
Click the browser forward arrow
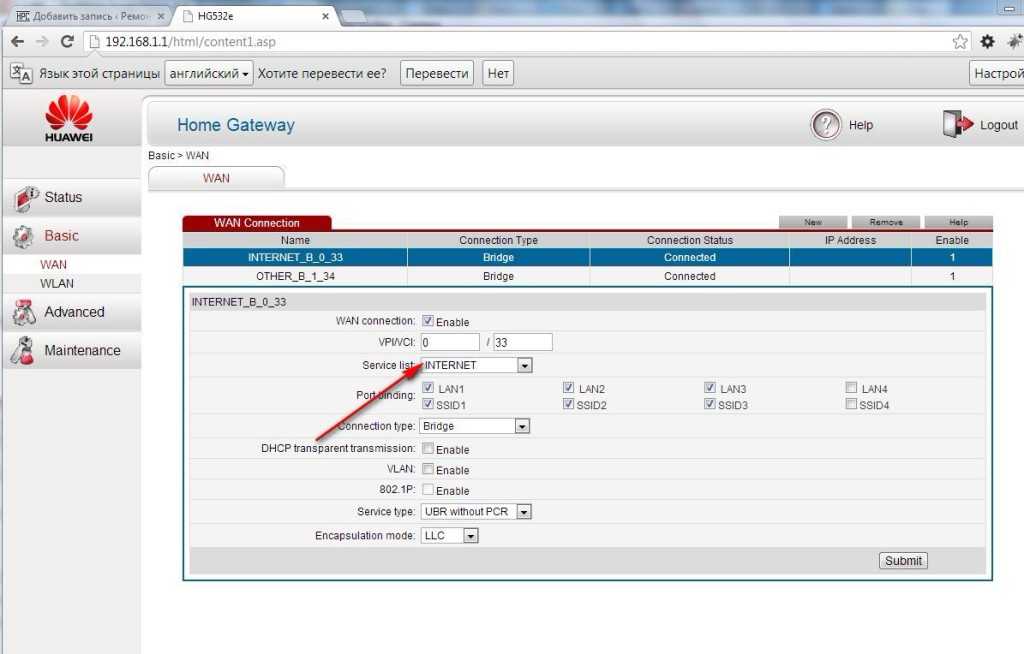point(42,42)
